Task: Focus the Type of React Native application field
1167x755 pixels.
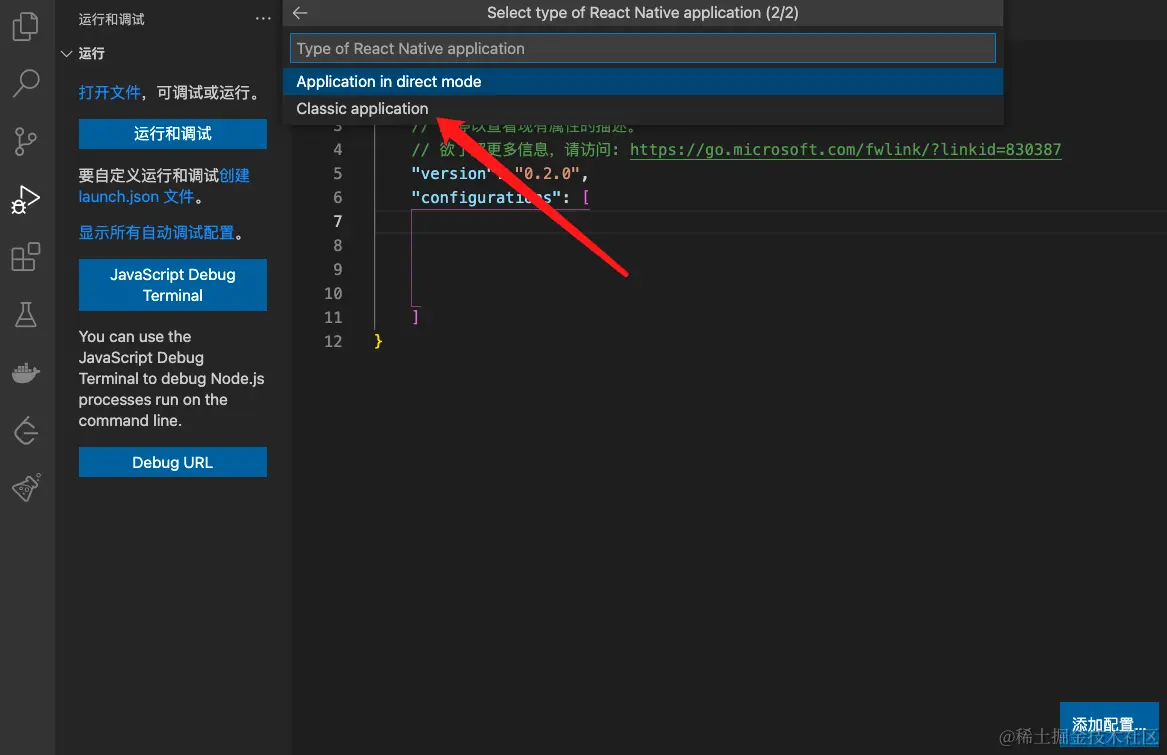Action: [643, 48]
